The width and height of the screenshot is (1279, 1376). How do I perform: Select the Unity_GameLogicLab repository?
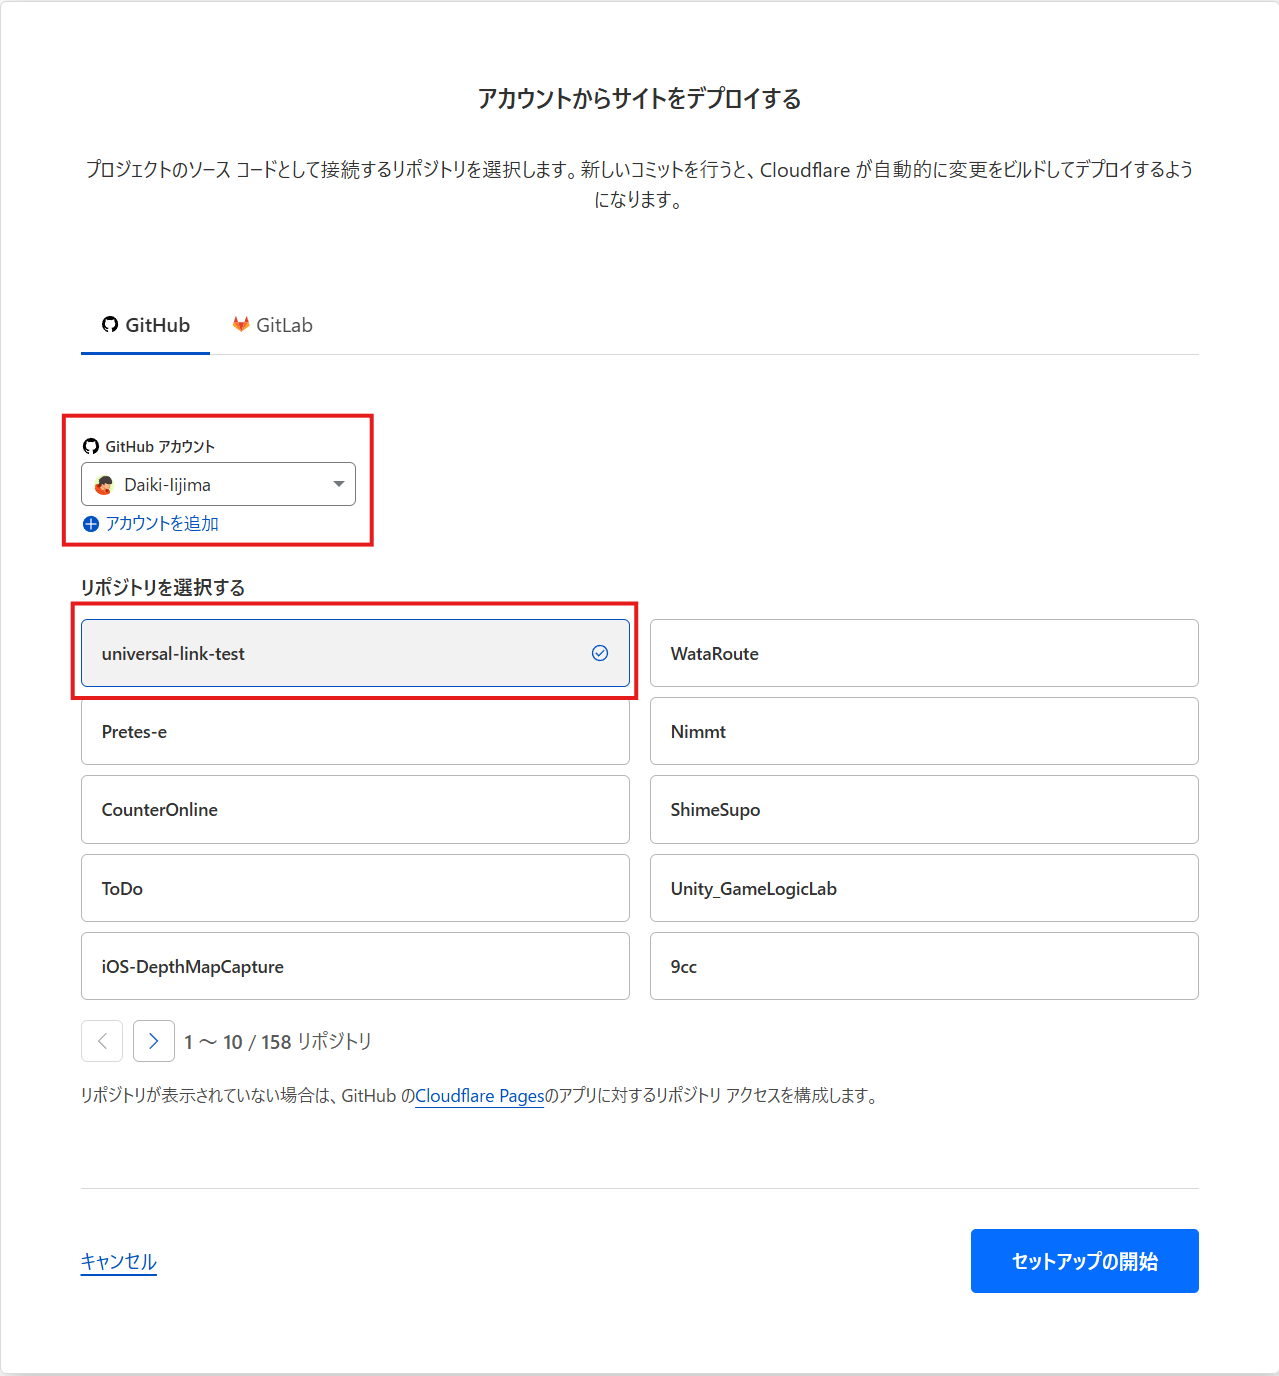pos(924,888)
